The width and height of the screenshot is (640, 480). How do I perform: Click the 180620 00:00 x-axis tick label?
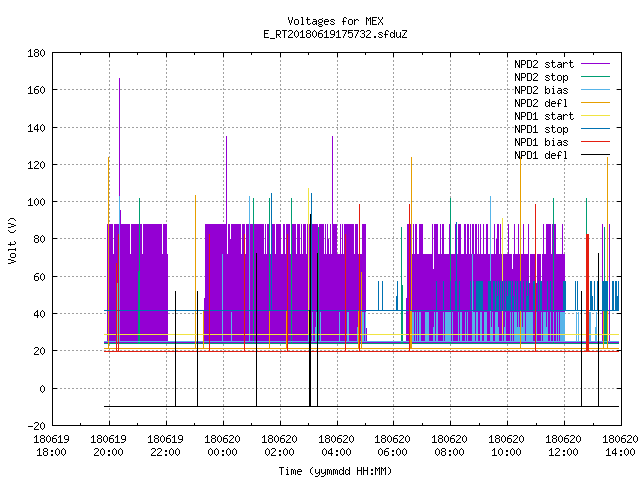222,446
